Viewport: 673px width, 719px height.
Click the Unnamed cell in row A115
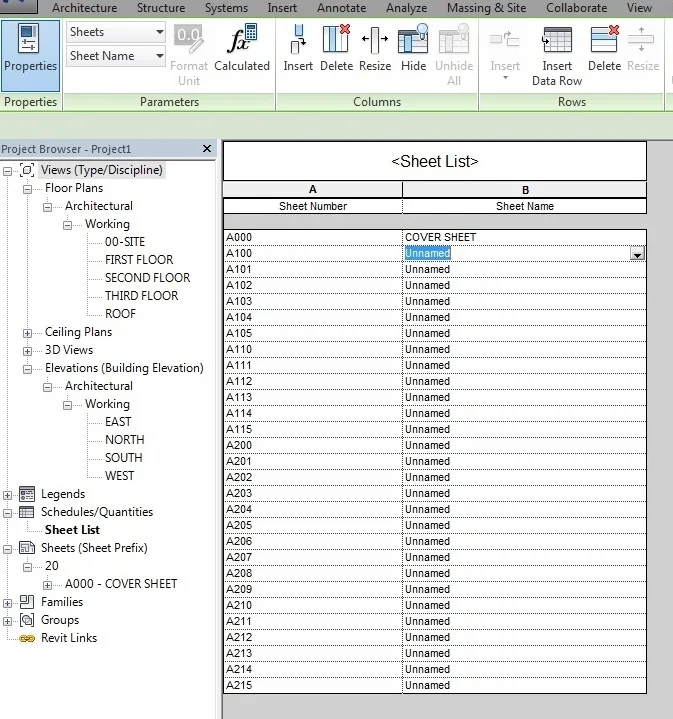point(524,429)
